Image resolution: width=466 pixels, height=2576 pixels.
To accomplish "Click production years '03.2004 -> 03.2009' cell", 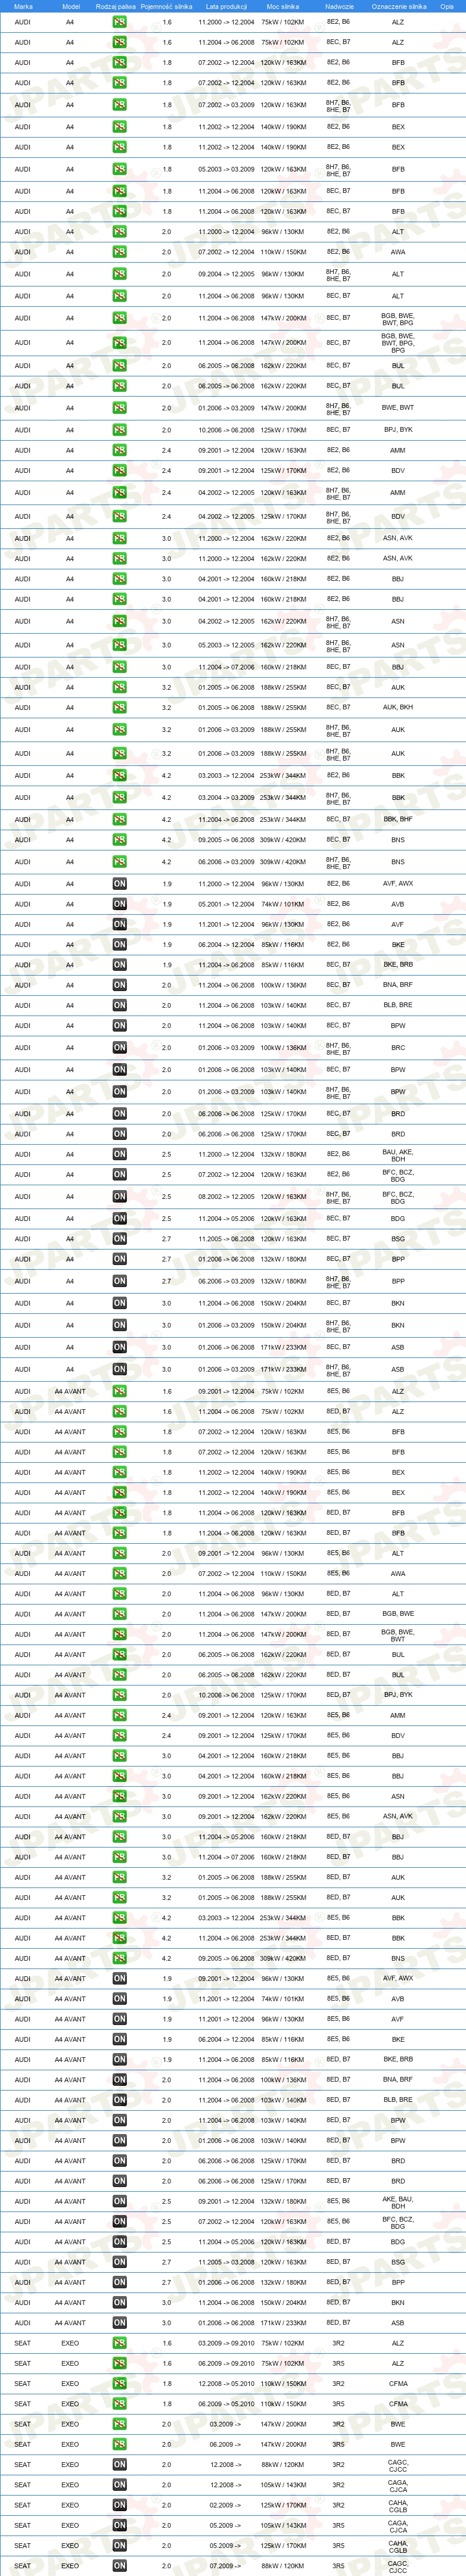I will (226, 798).
